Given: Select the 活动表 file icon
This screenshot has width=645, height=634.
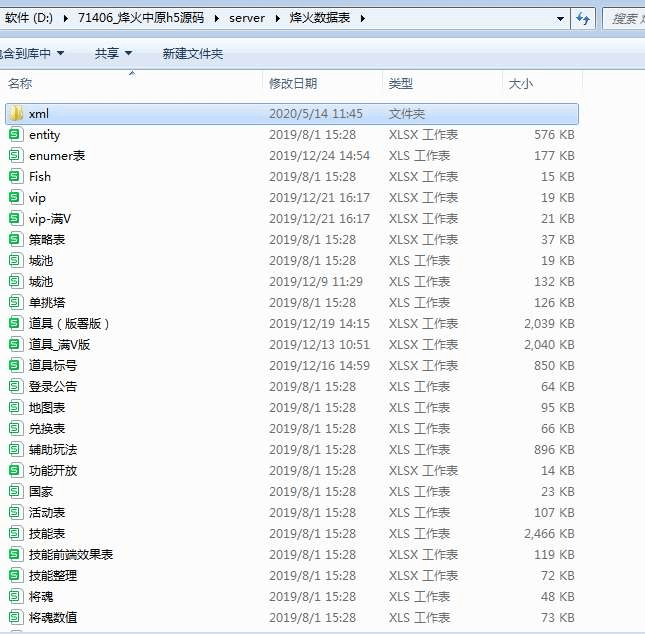Looking at the screenshot, I should click(15, 513).
